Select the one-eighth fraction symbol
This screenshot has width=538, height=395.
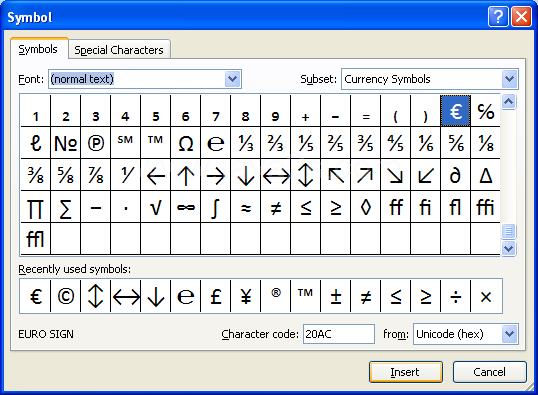coord(486,143)
